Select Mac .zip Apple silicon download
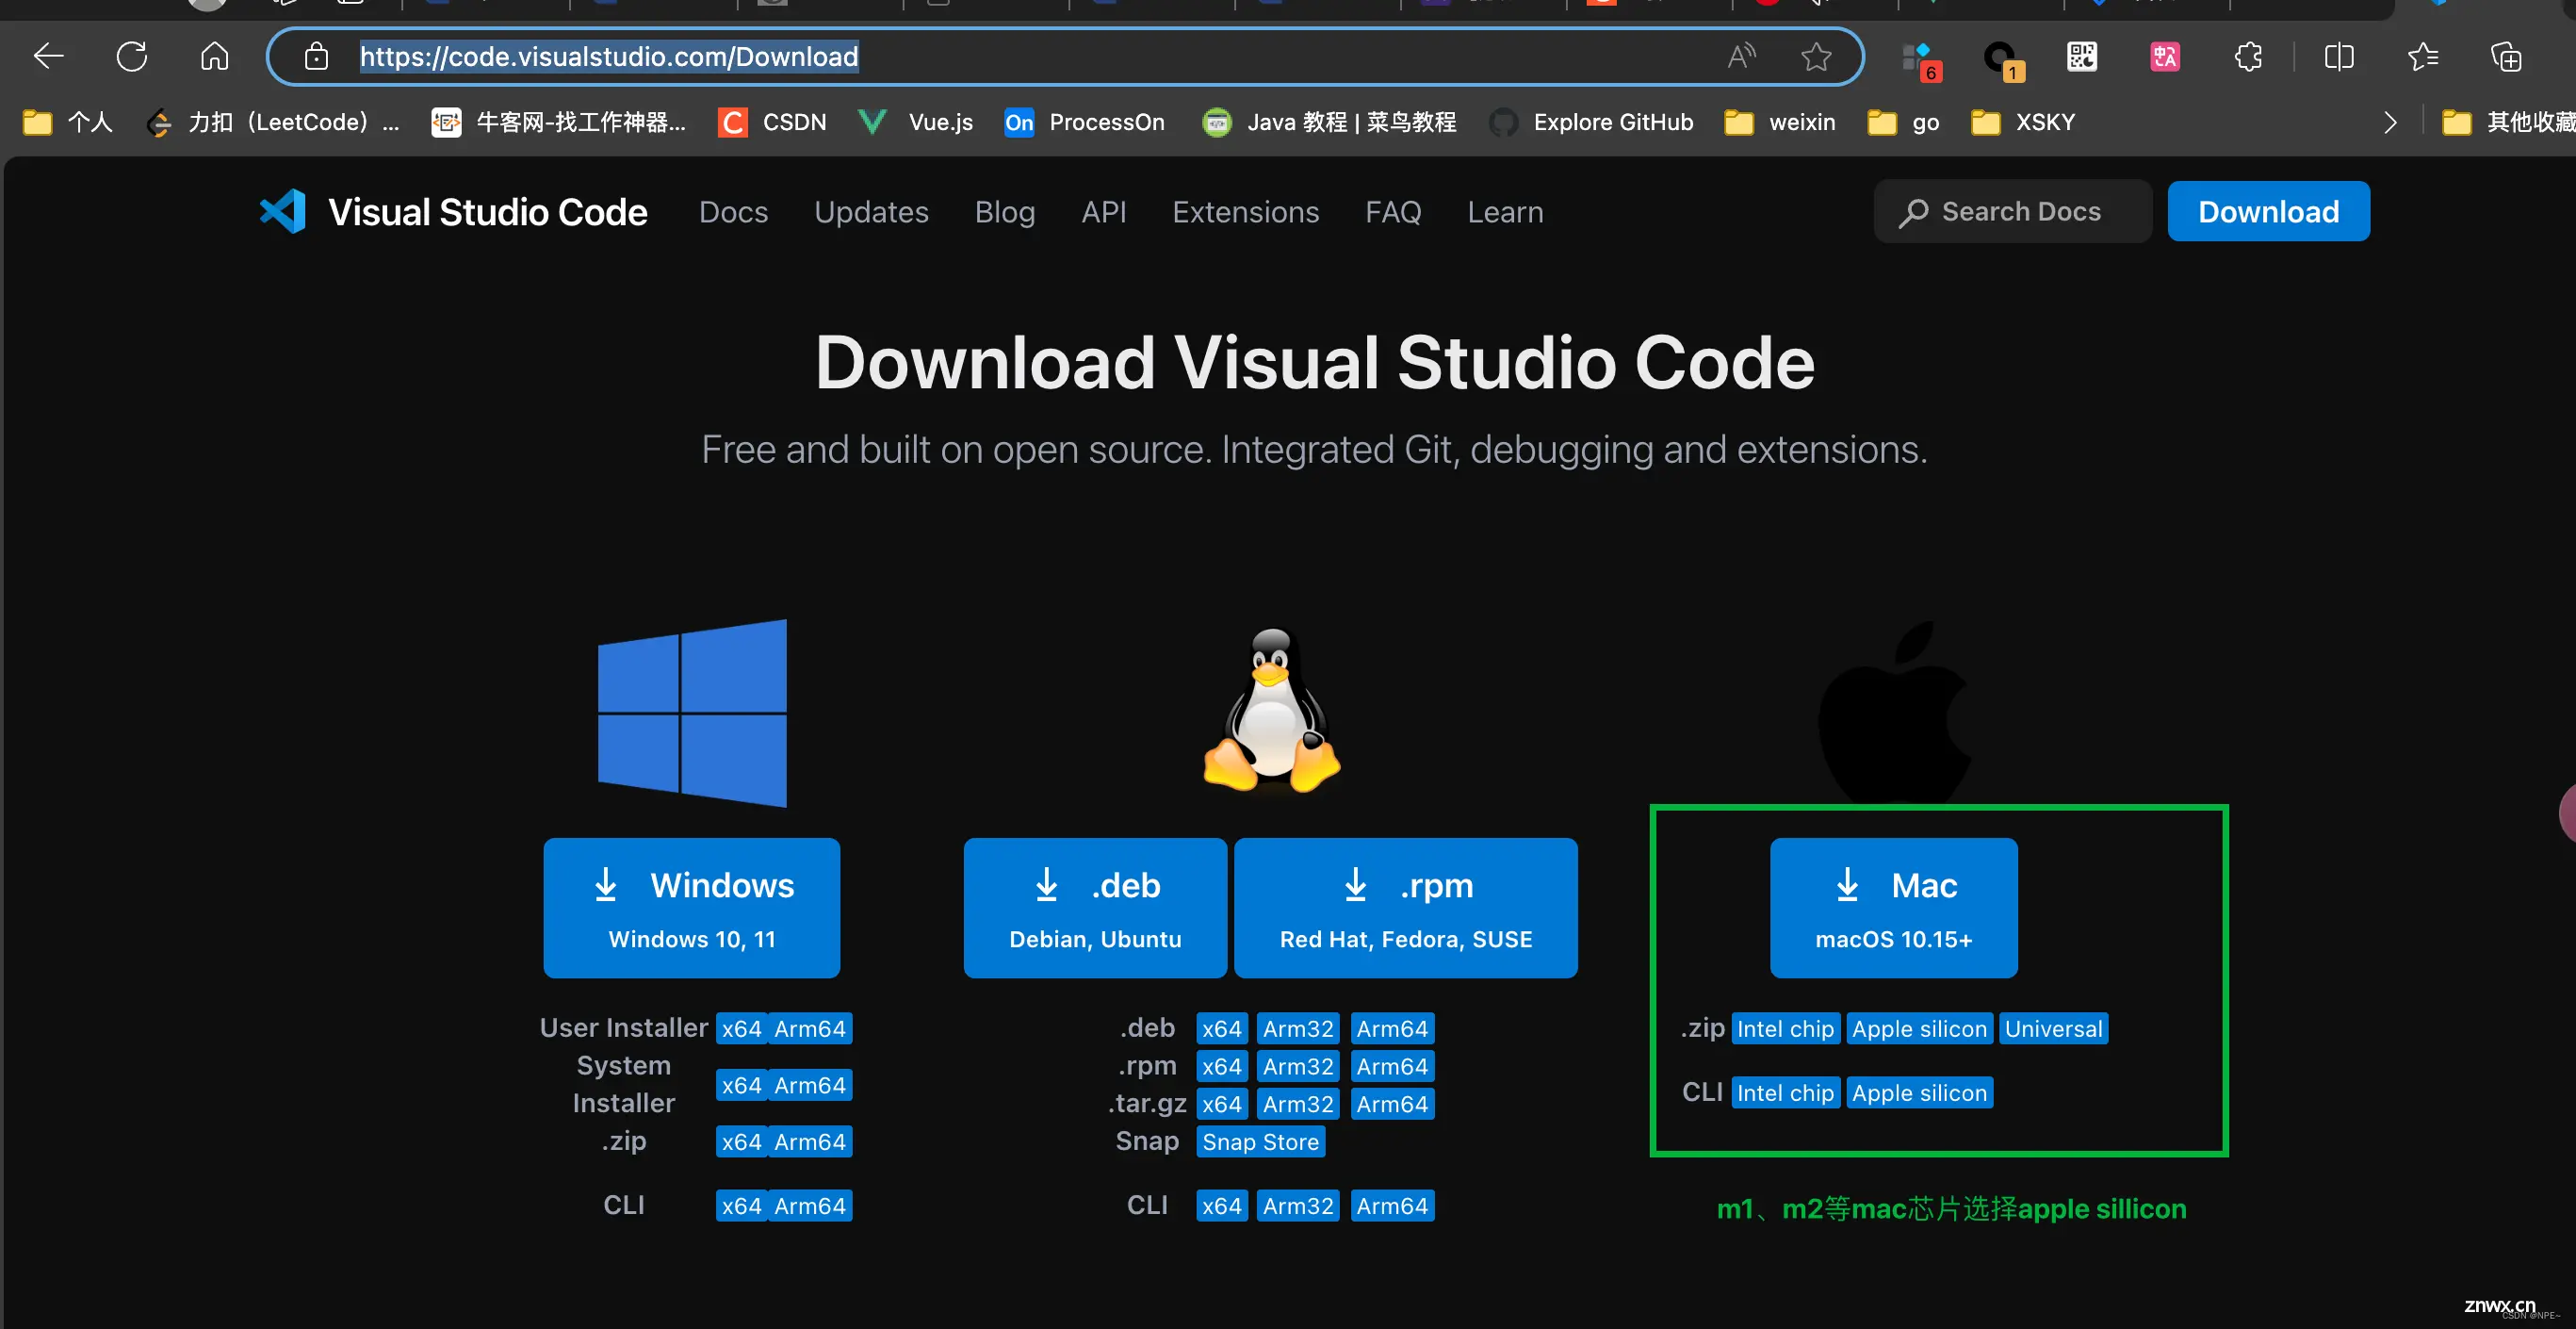The image size is (2576, 1329). [x=1919, y=1029]
